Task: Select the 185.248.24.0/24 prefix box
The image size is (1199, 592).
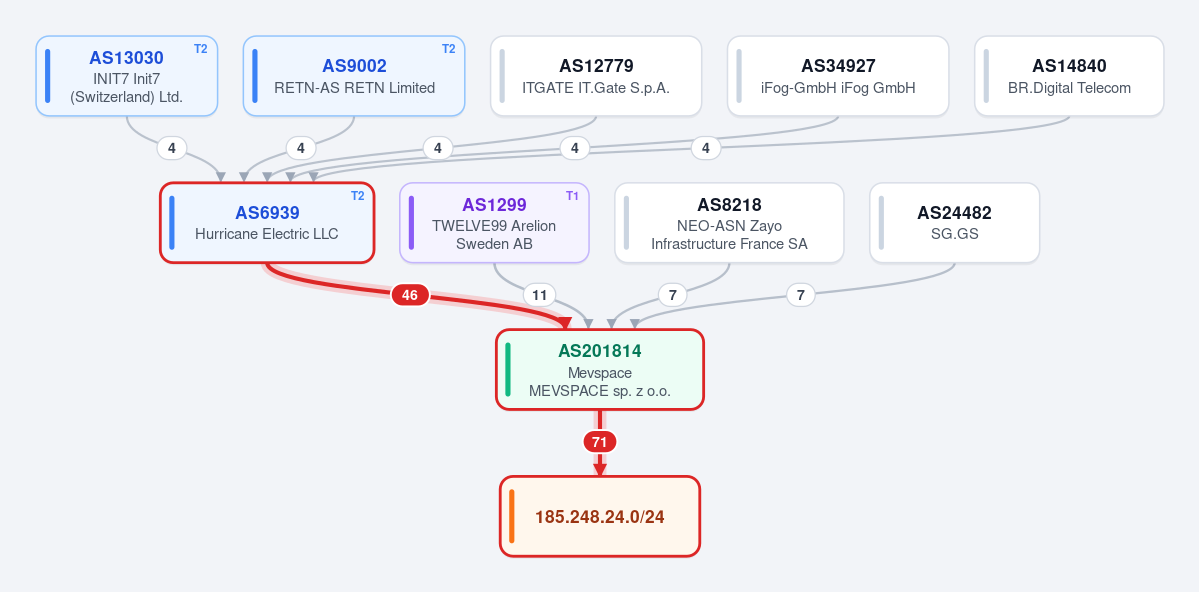Action: tap(600, 516)
